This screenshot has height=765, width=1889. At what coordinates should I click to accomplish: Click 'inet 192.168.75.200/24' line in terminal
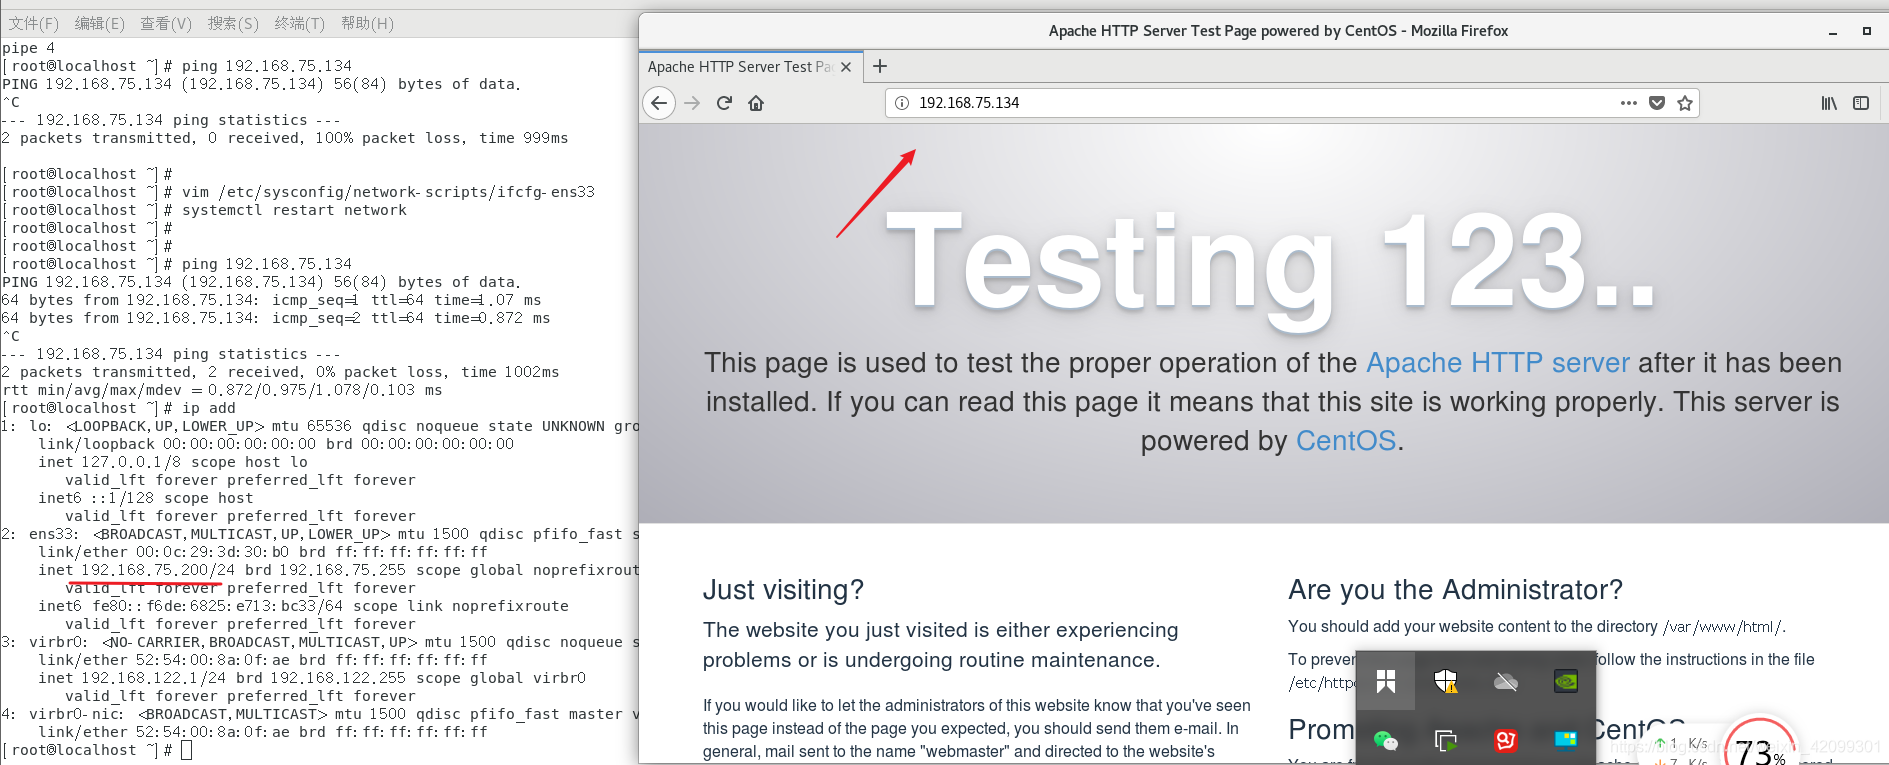point(338,570)
